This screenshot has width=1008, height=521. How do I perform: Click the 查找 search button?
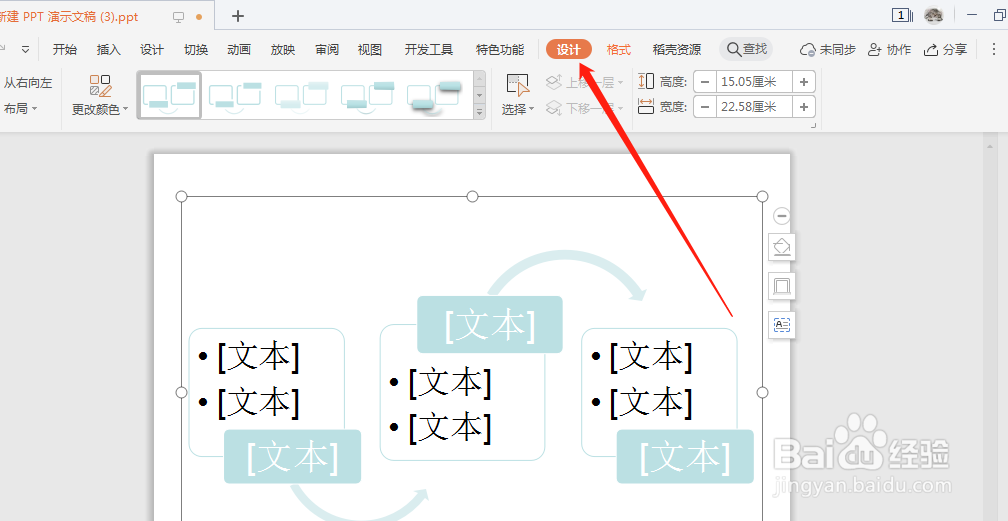pos(746,49)
